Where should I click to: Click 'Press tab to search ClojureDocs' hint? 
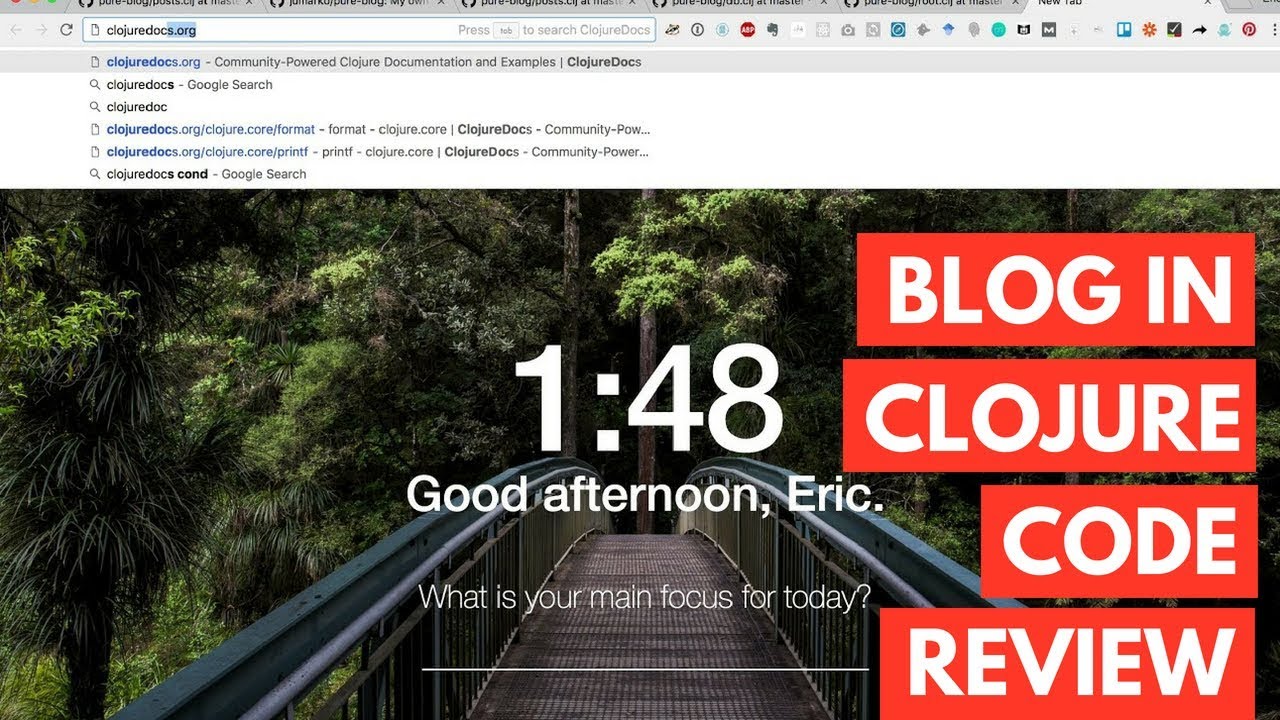[x=554, y=30]
